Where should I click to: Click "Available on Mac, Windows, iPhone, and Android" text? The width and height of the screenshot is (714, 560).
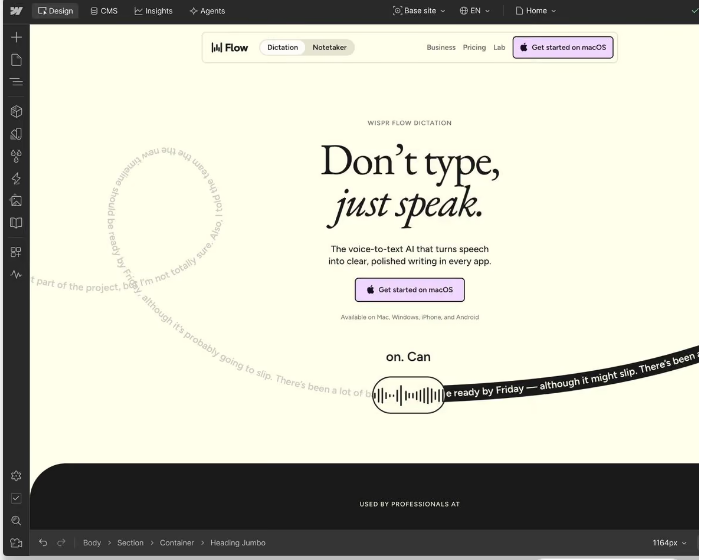click(410, 317)
